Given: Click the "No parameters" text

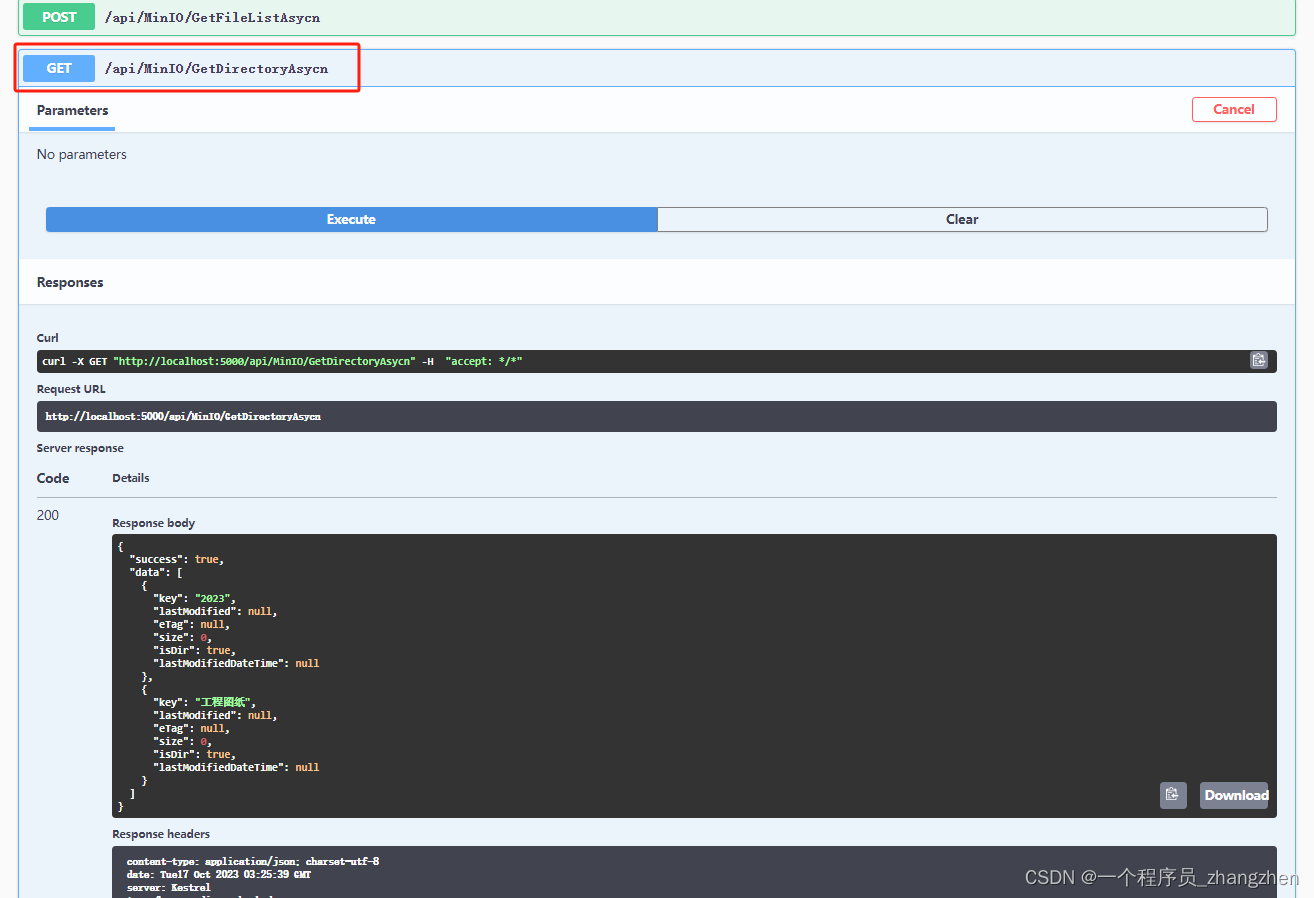Looking at the screenshot, I should coord(82,154).
